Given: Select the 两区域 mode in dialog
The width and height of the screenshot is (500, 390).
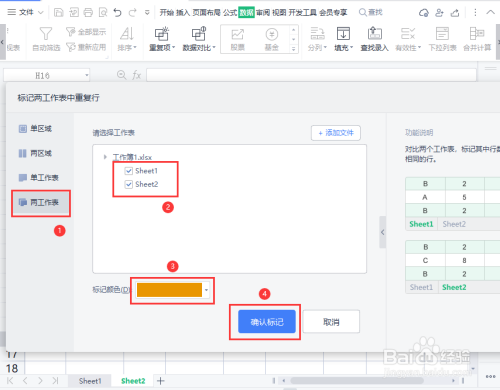Looking at the screenshot, I should click(x=35, y=153).
